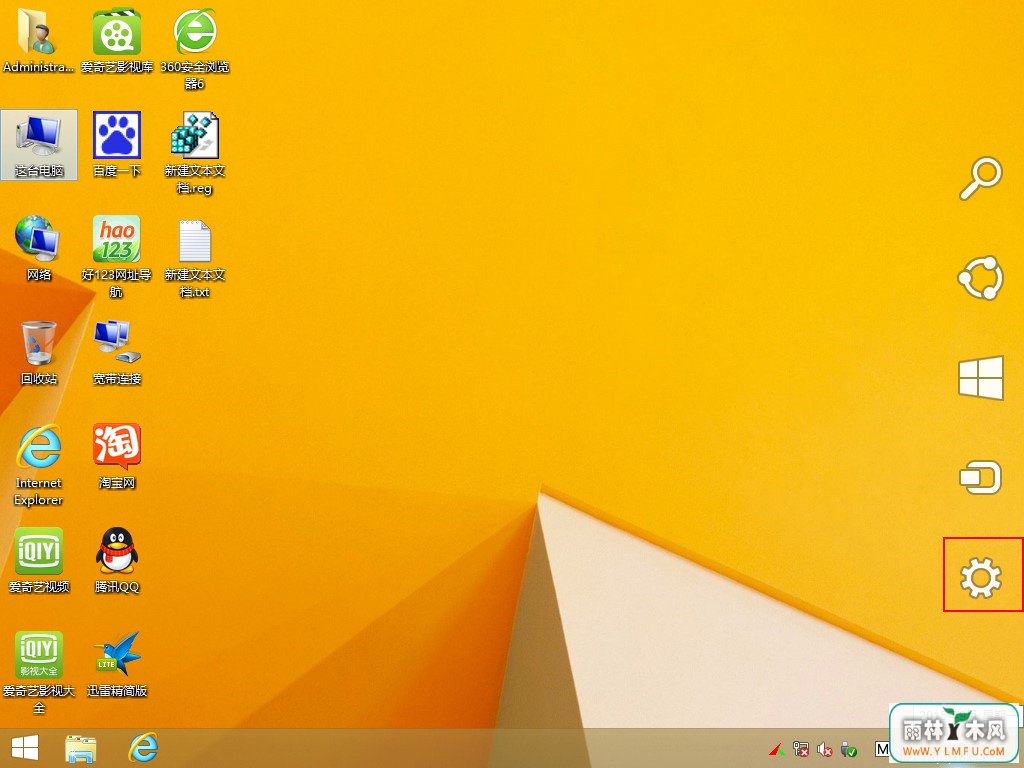Launch Internet Explorer from the taskbar
The height and width of the screenshot is (768, 1024).
tap(143, 747)
